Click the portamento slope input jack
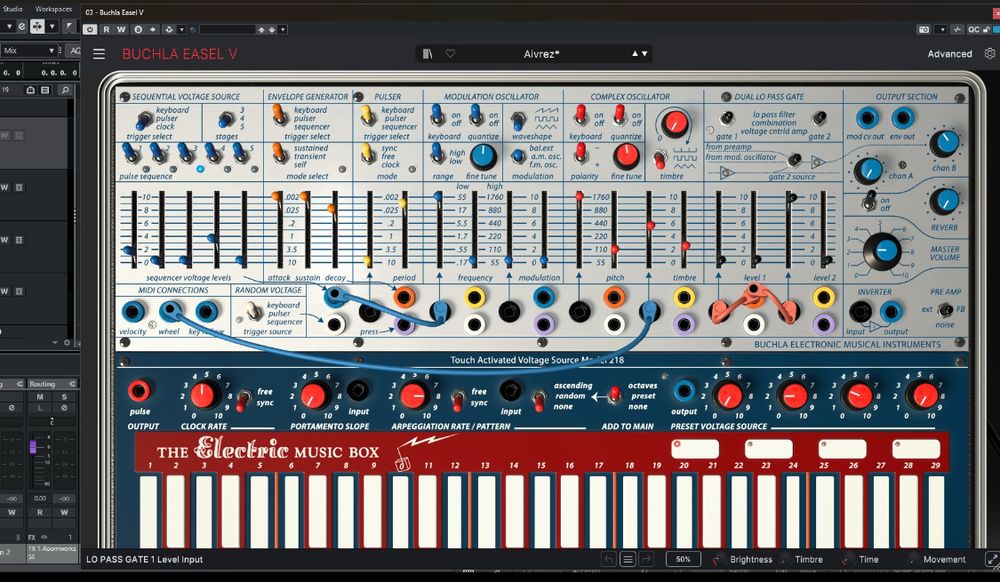The image size is (1000, 582). coord(358,390)
